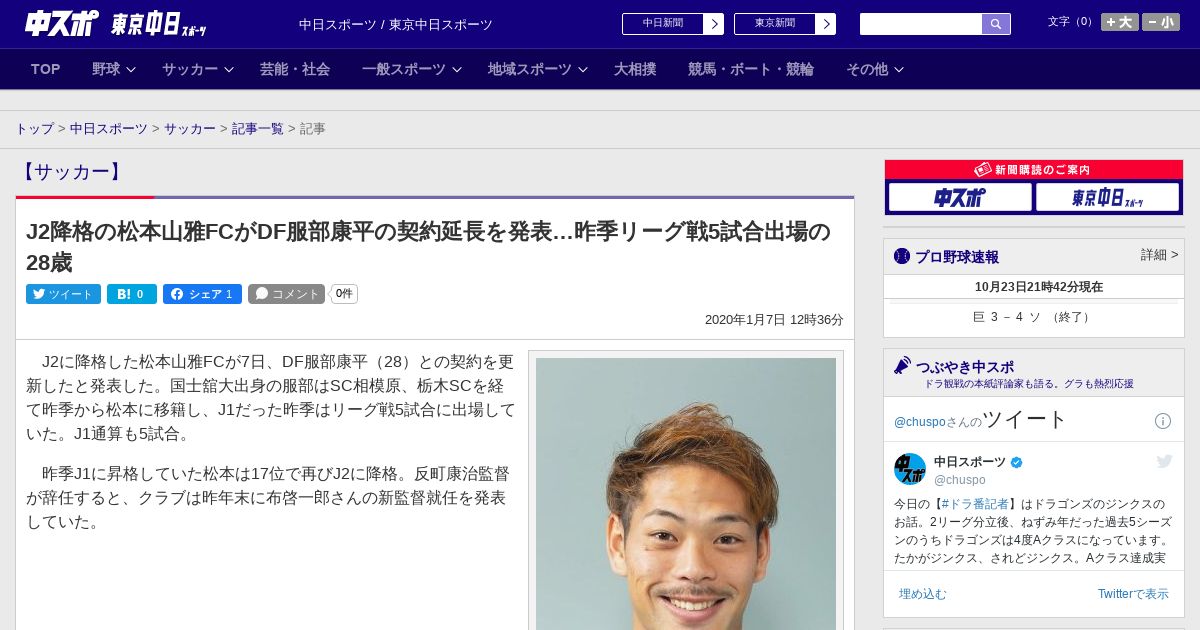
Task: Click the 0件 comment count
Action: pyautogui.click(x=344, y=294)
